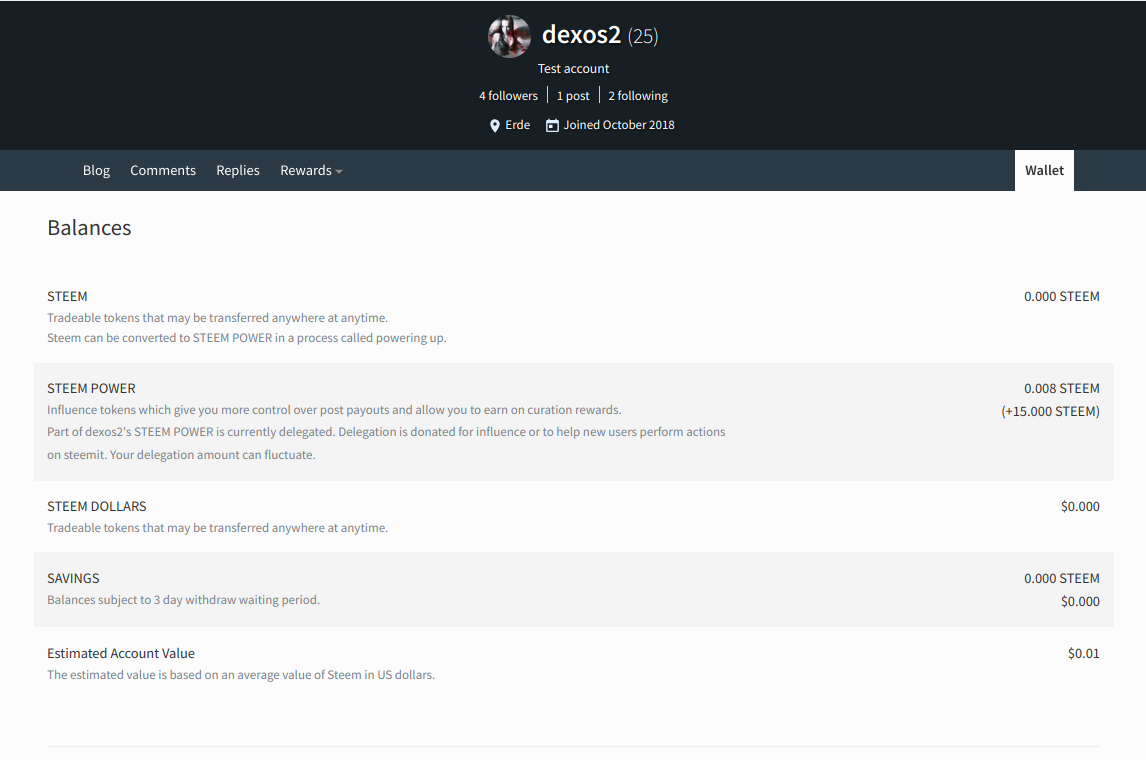Click the STEEM POWER label

[91, 389]
